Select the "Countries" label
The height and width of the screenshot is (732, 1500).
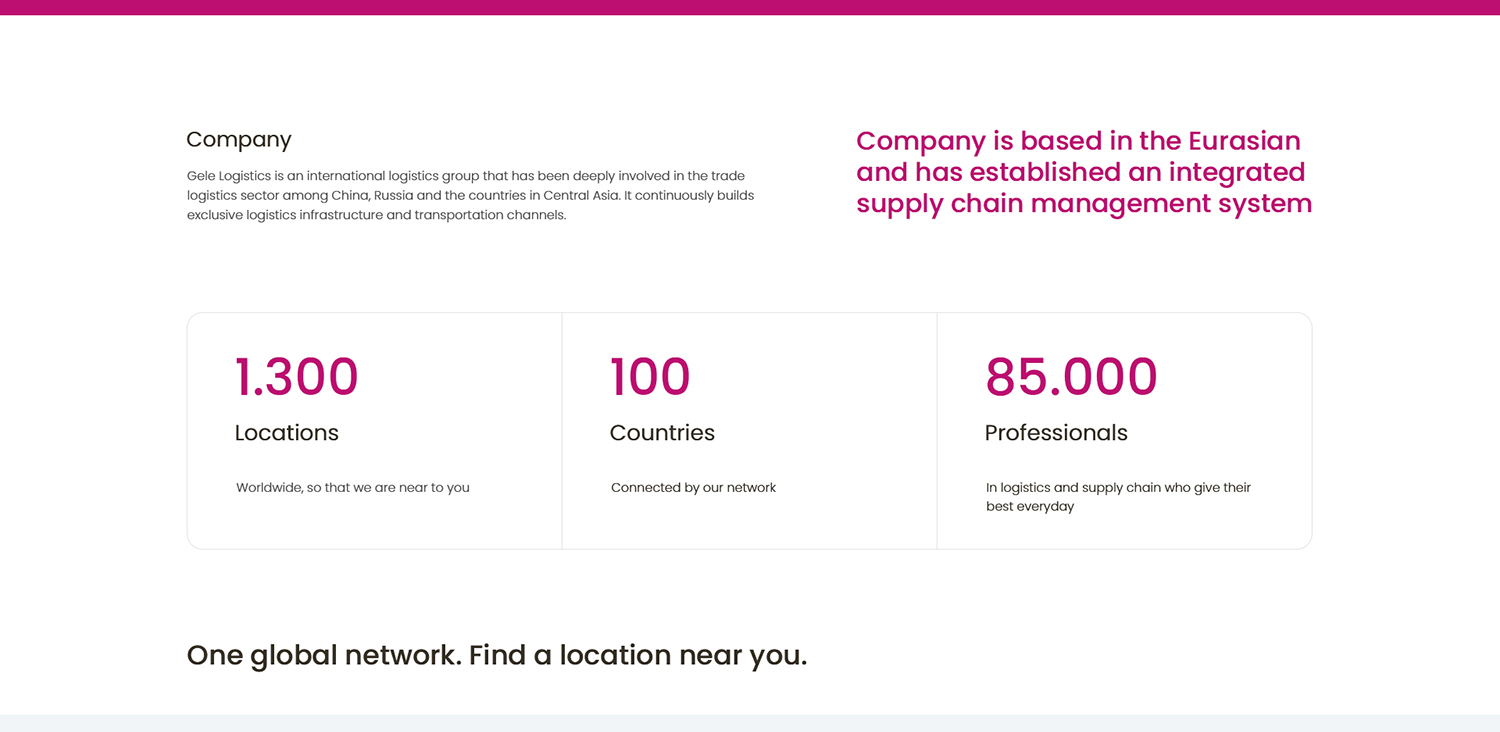(x=662, y=433)
